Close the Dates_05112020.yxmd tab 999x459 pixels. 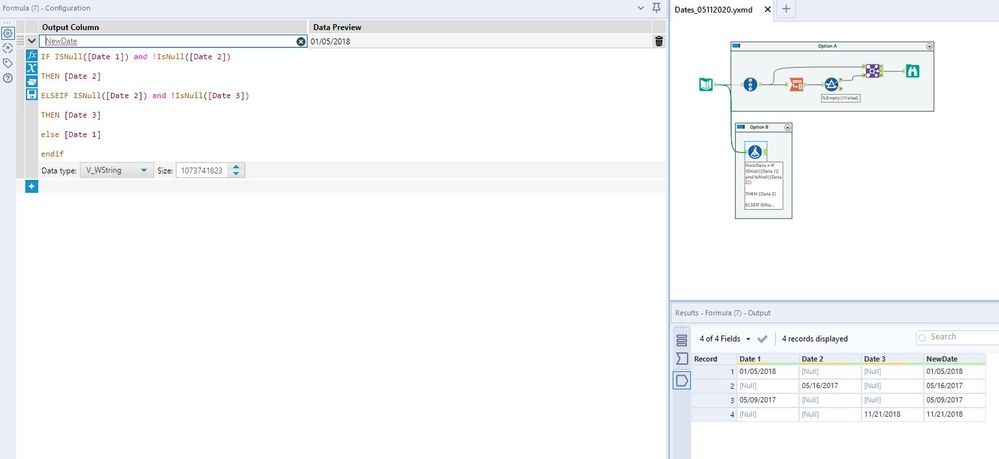pyautogui.click(x=767, y=9)
